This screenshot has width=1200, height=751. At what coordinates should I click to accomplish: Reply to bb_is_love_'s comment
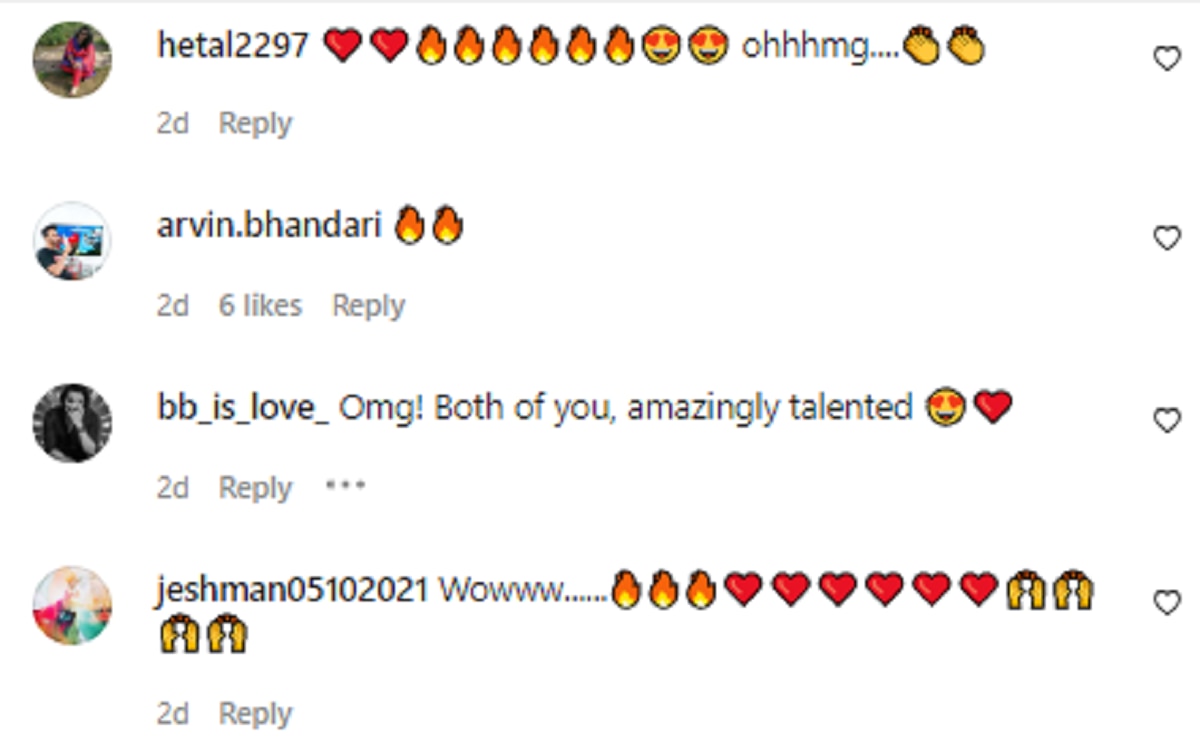point(255,488)
